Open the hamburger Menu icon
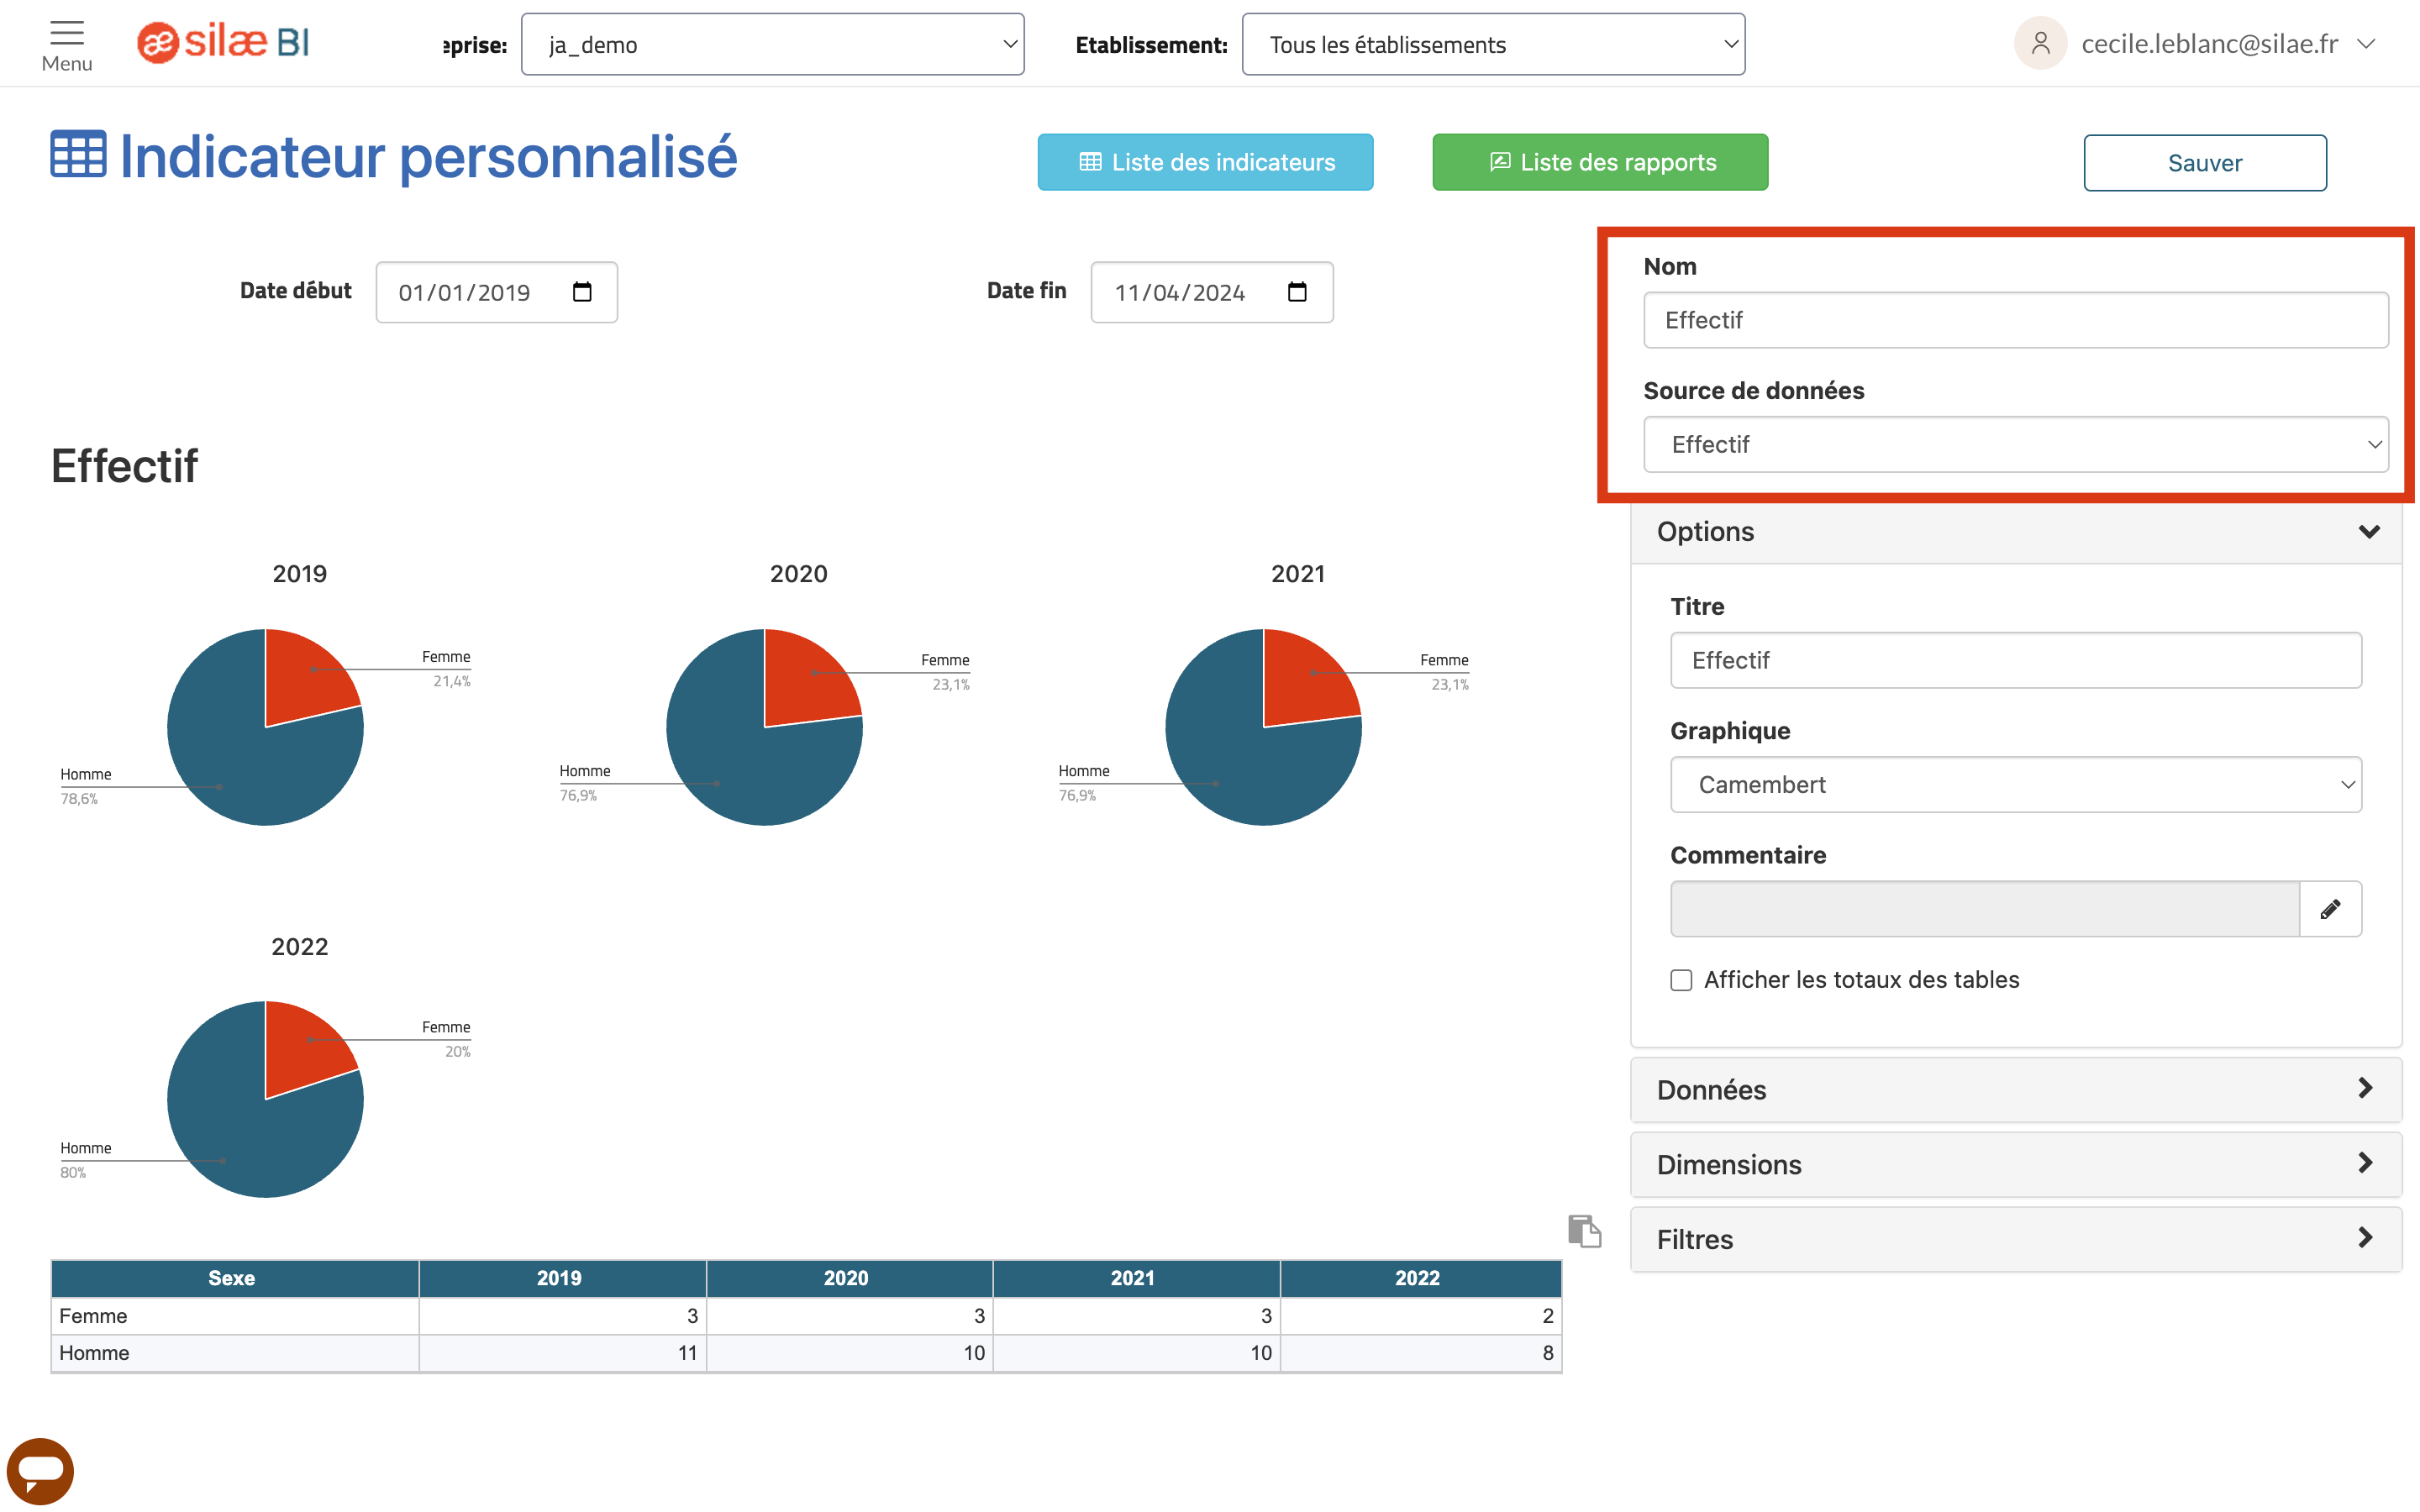This screenshot has height=1512, width=2420. [x=67, y=44]
